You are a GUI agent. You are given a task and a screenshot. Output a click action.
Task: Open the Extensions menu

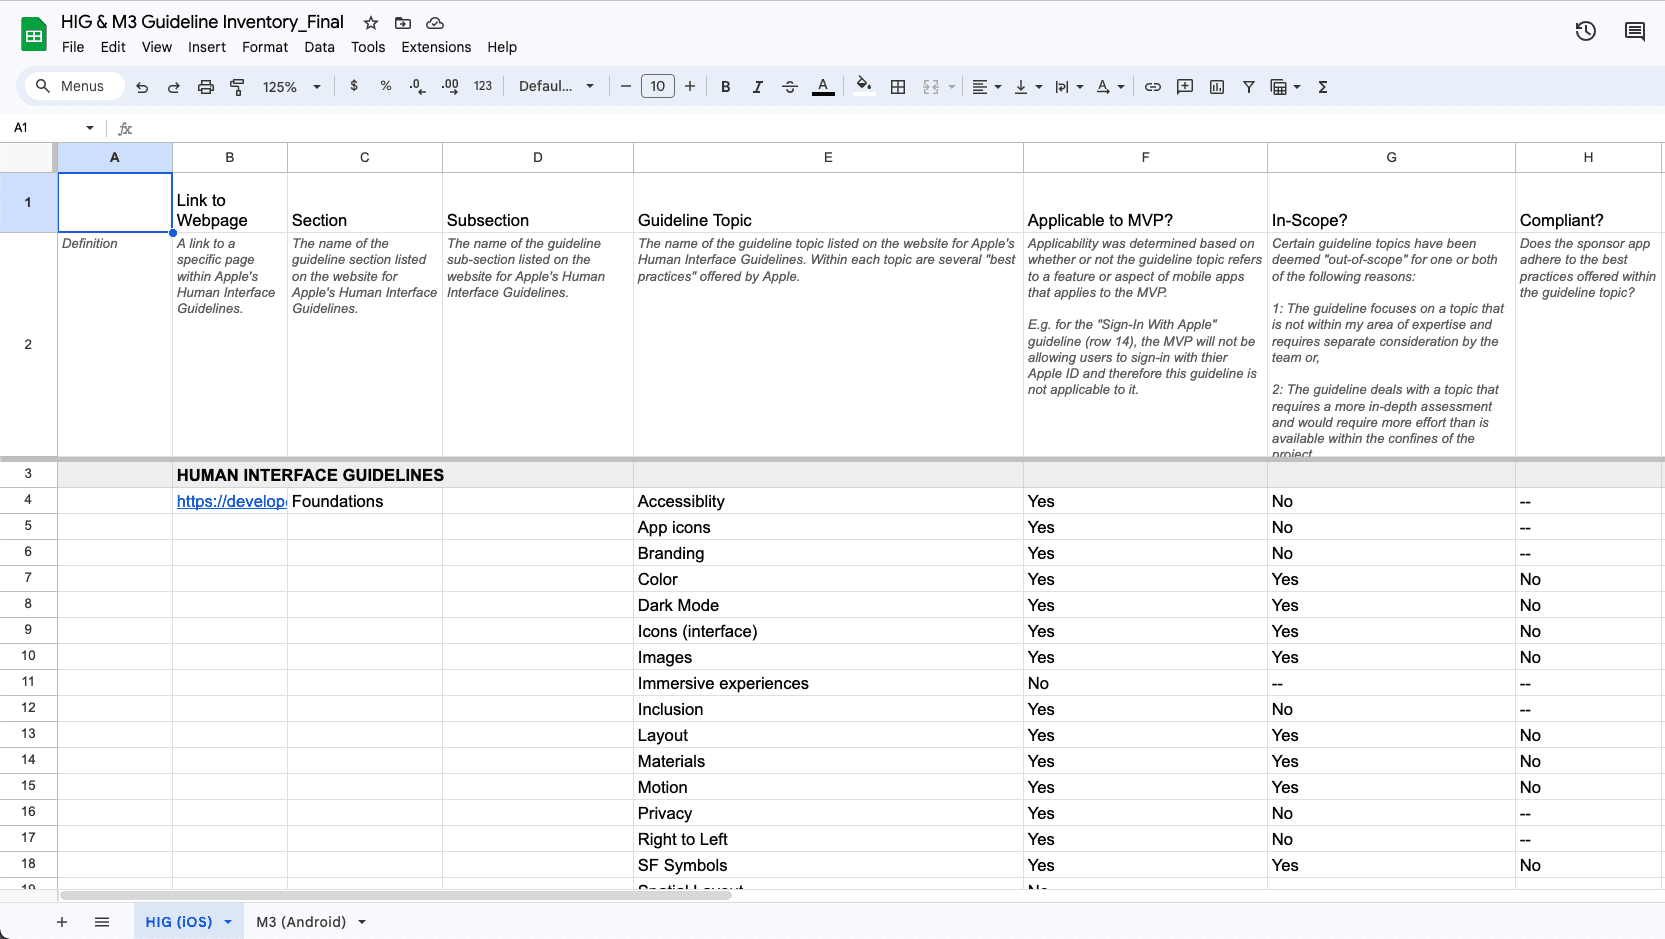point(436,47)
